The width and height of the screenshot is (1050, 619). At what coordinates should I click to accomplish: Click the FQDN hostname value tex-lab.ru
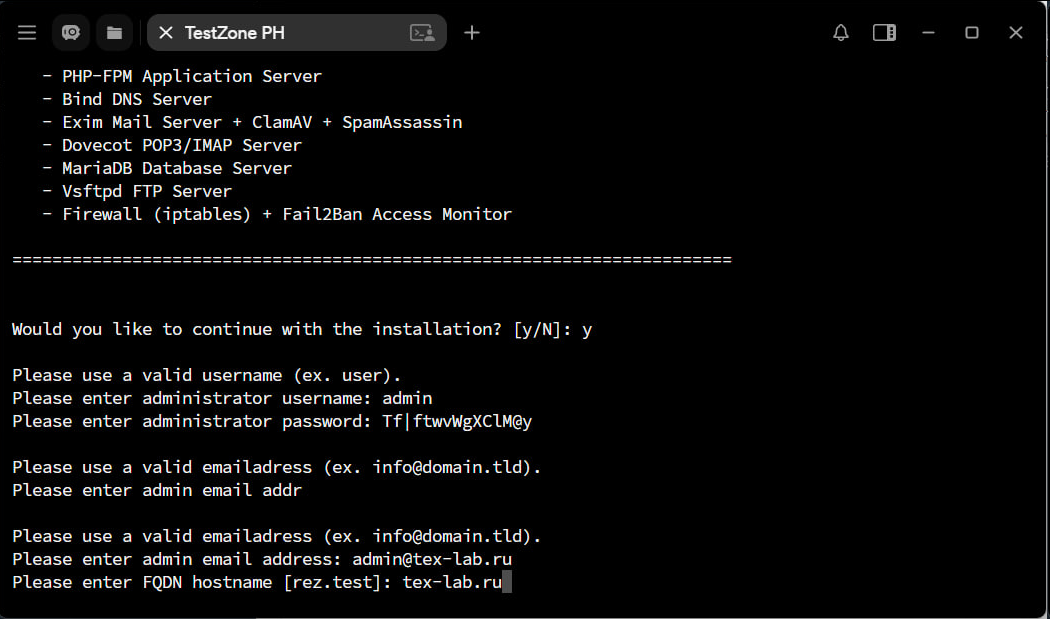452,582
